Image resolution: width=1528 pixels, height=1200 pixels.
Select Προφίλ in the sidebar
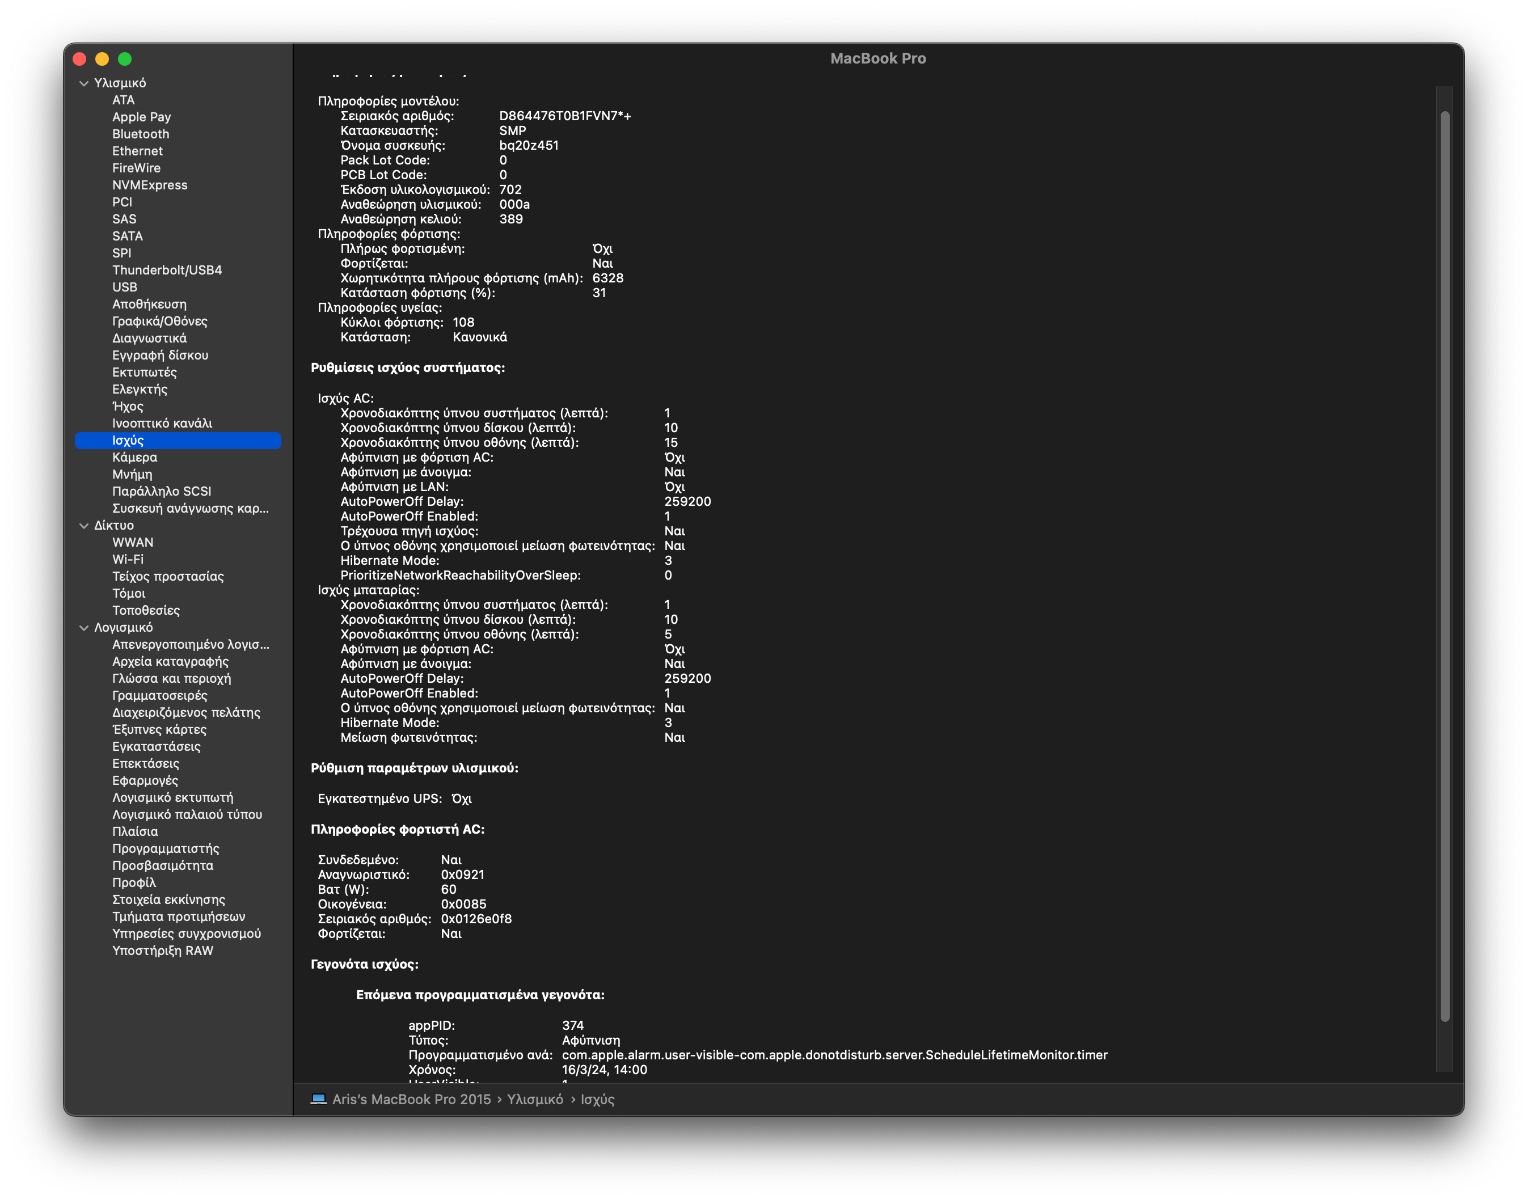tap(134, 882)
